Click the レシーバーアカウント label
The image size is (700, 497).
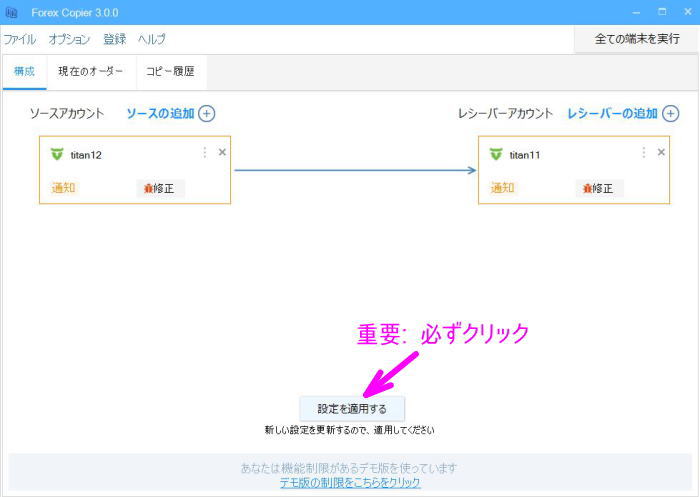(x=505, y=113)
